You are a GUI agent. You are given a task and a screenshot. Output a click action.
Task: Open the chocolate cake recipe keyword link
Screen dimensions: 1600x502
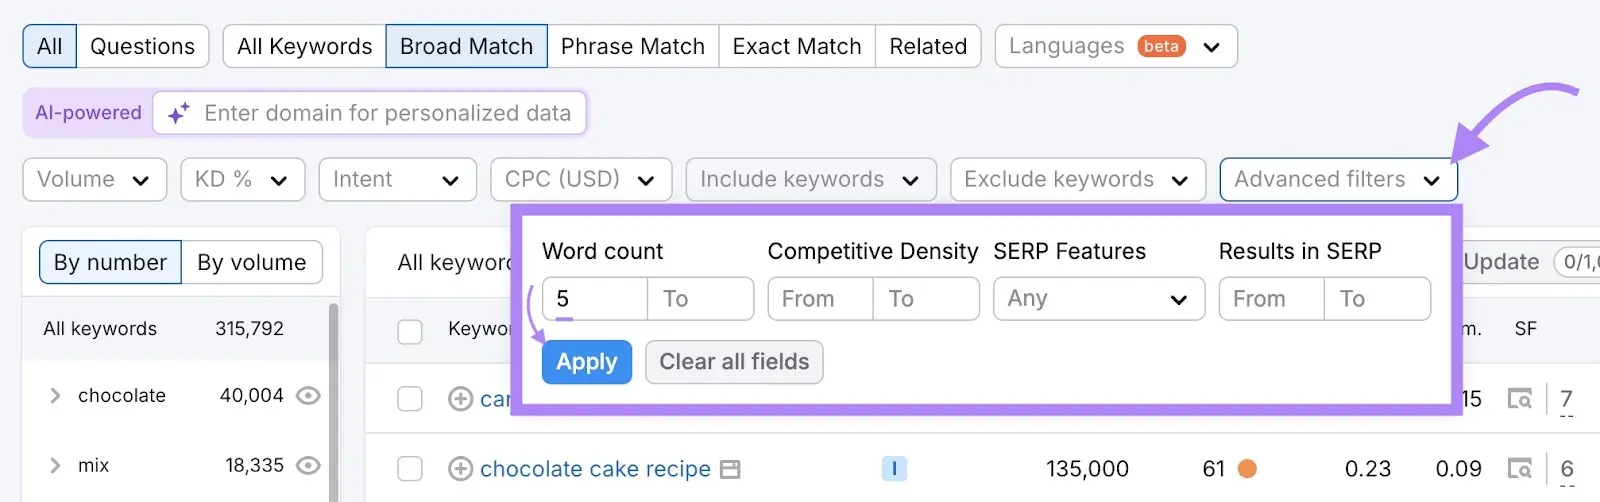coord(595,469)
